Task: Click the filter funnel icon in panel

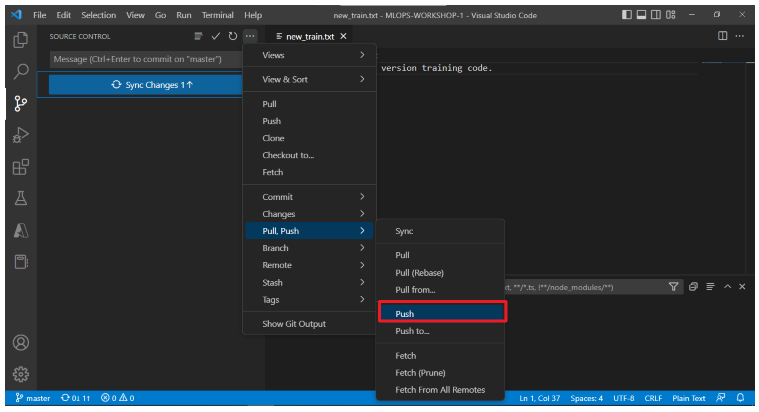Action: tap(673, 287)
